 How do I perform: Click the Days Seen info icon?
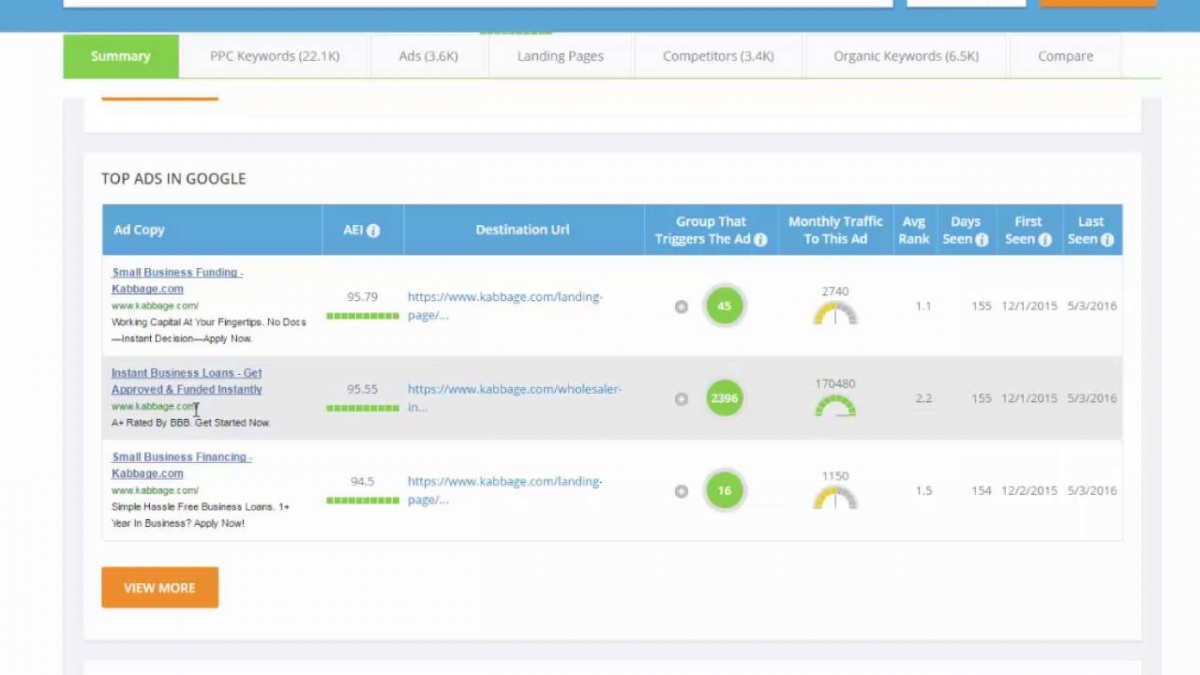(x=982, y=240)
